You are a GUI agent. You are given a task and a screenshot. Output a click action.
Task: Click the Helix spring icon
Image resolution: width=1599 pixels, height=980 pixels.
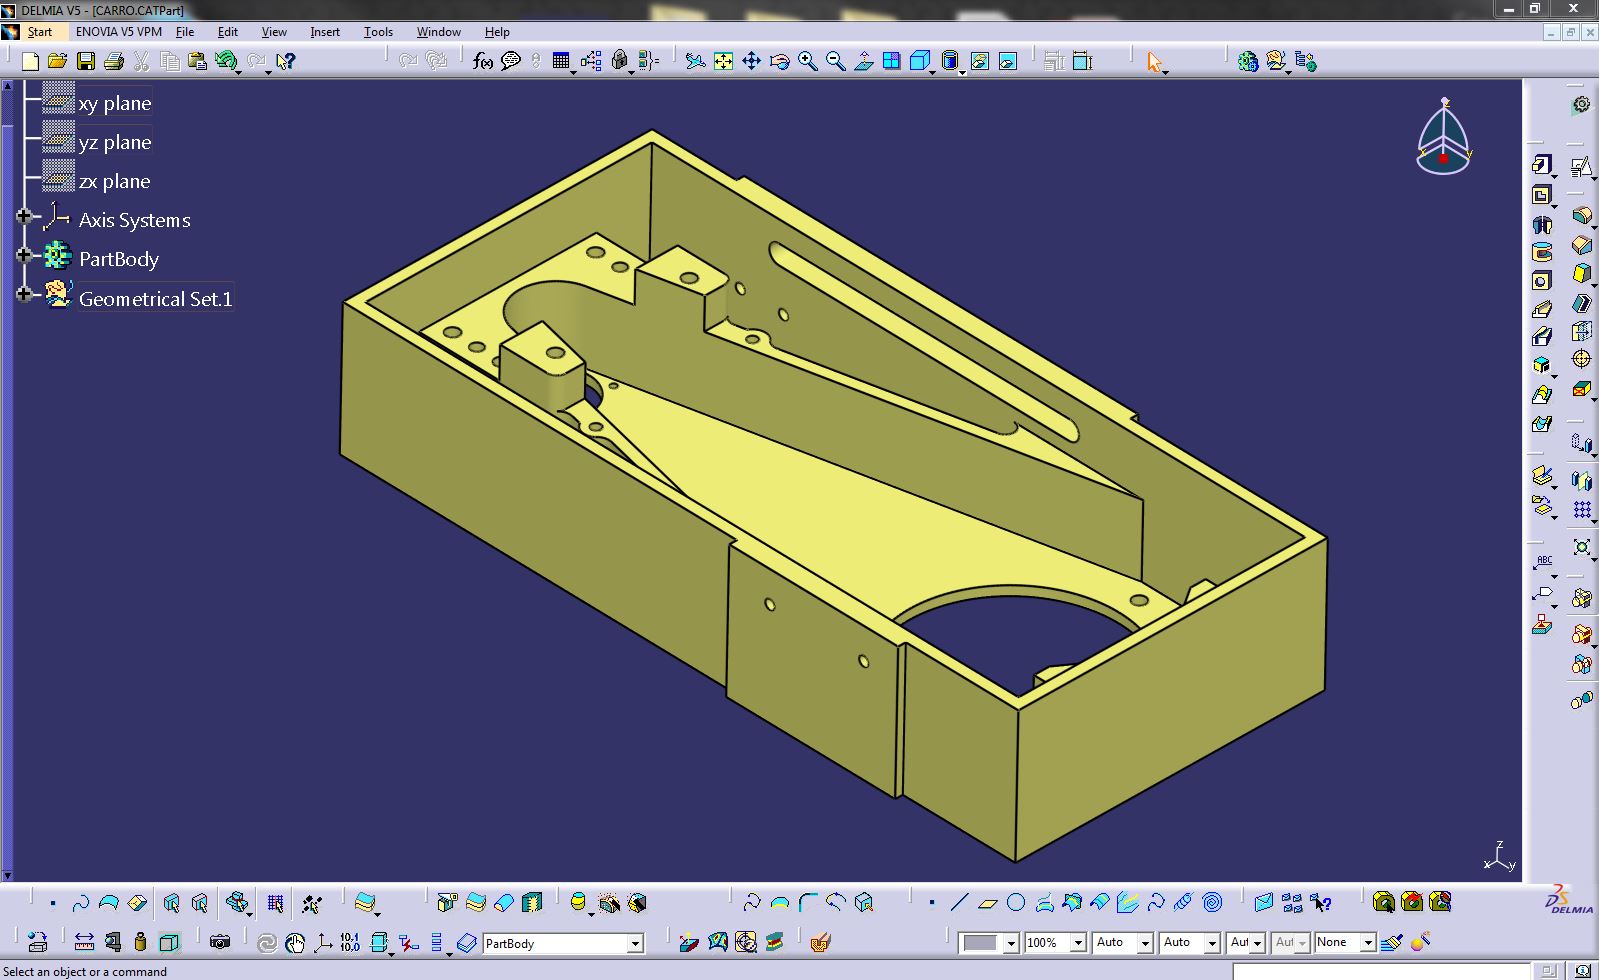[1184, 903]
